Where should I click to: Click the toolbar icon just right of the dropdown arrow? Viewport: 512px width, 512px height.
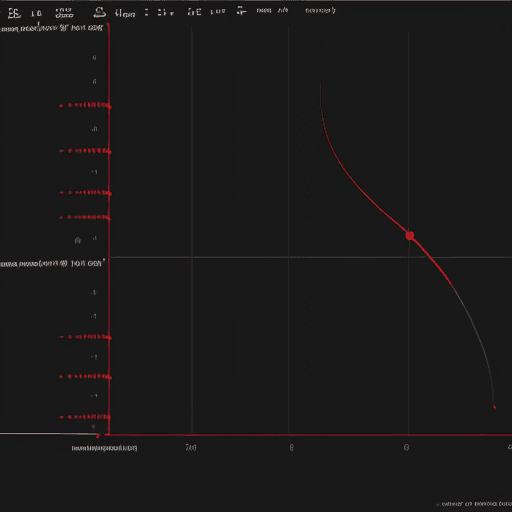tap(194, 12)
